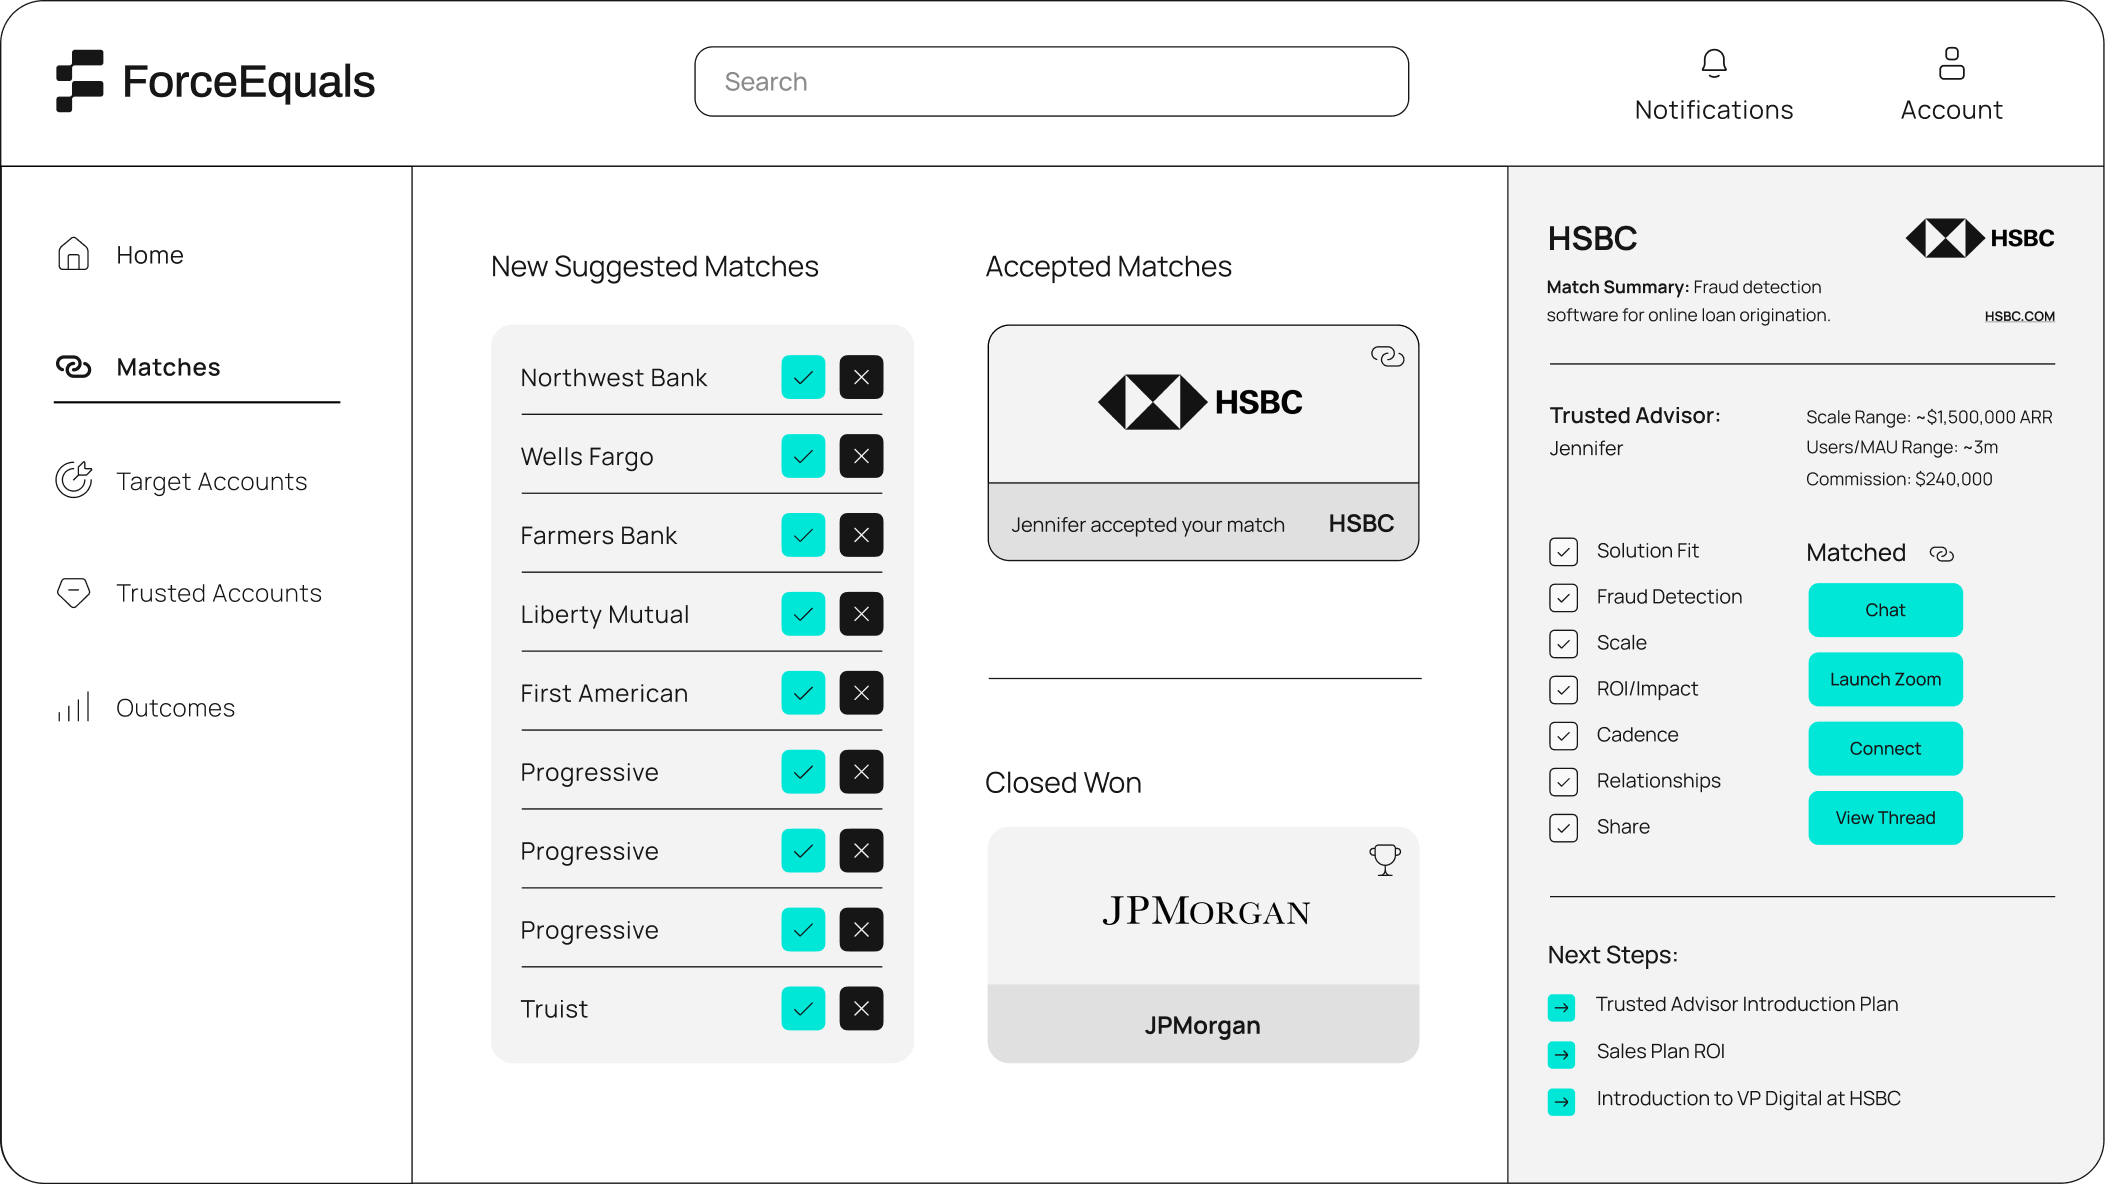Click the Matches link icon in sidebar
The height and width of the screenshot is (1185, 2105).
point(73,367)
